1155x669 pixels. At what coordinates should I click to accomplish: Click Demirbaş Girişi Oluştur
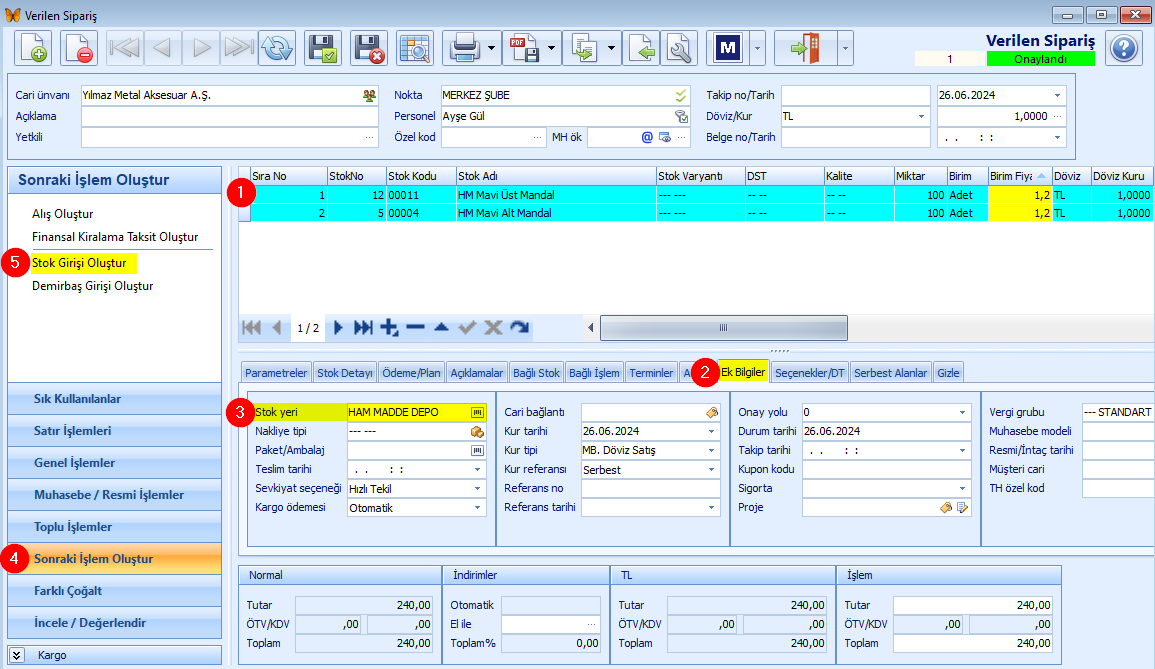click(92, 286)
